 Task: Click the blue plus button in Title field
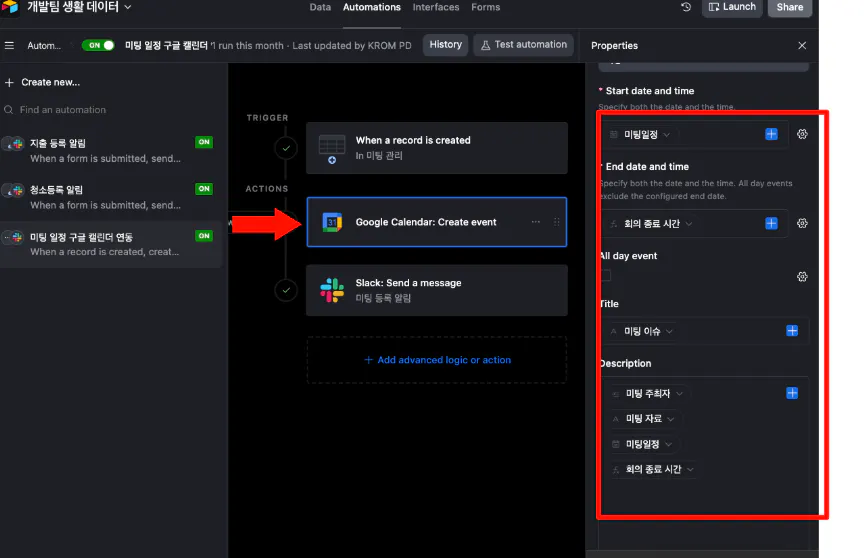pos(792,331)
